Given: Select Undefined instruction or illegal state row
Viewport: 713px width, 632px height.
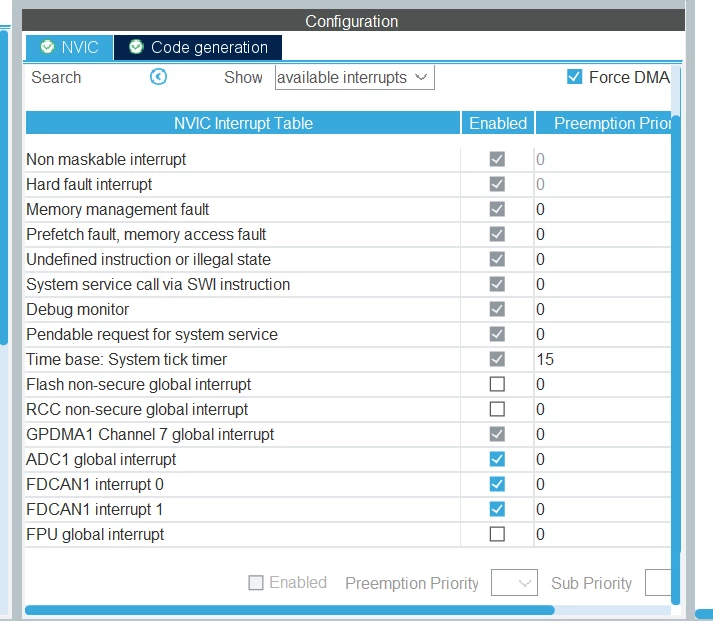Looking at the screenshot, I should point(348,260).
